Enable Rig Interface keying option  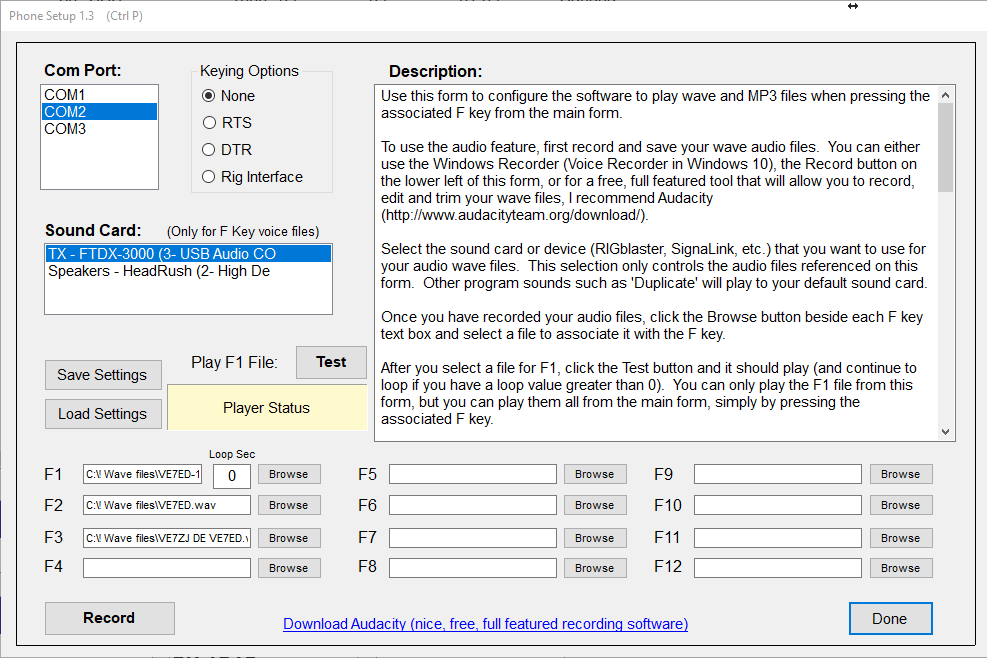pyautogui.click(x=209, y=177)
